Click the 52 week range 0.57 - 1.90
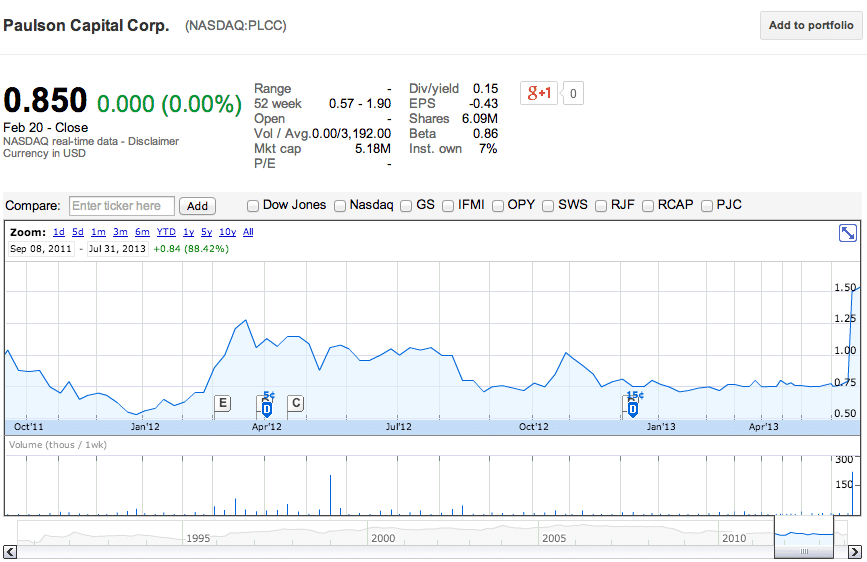Viewport: 867px width, 562px height. point(359,103)
